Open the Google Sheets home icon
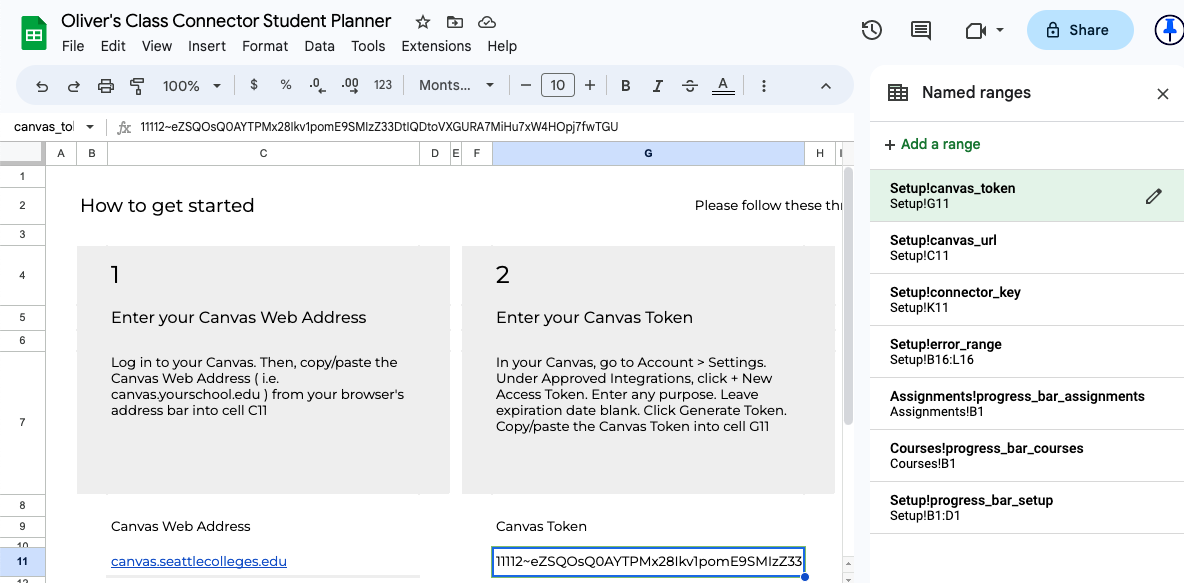 tap(34, 33)
